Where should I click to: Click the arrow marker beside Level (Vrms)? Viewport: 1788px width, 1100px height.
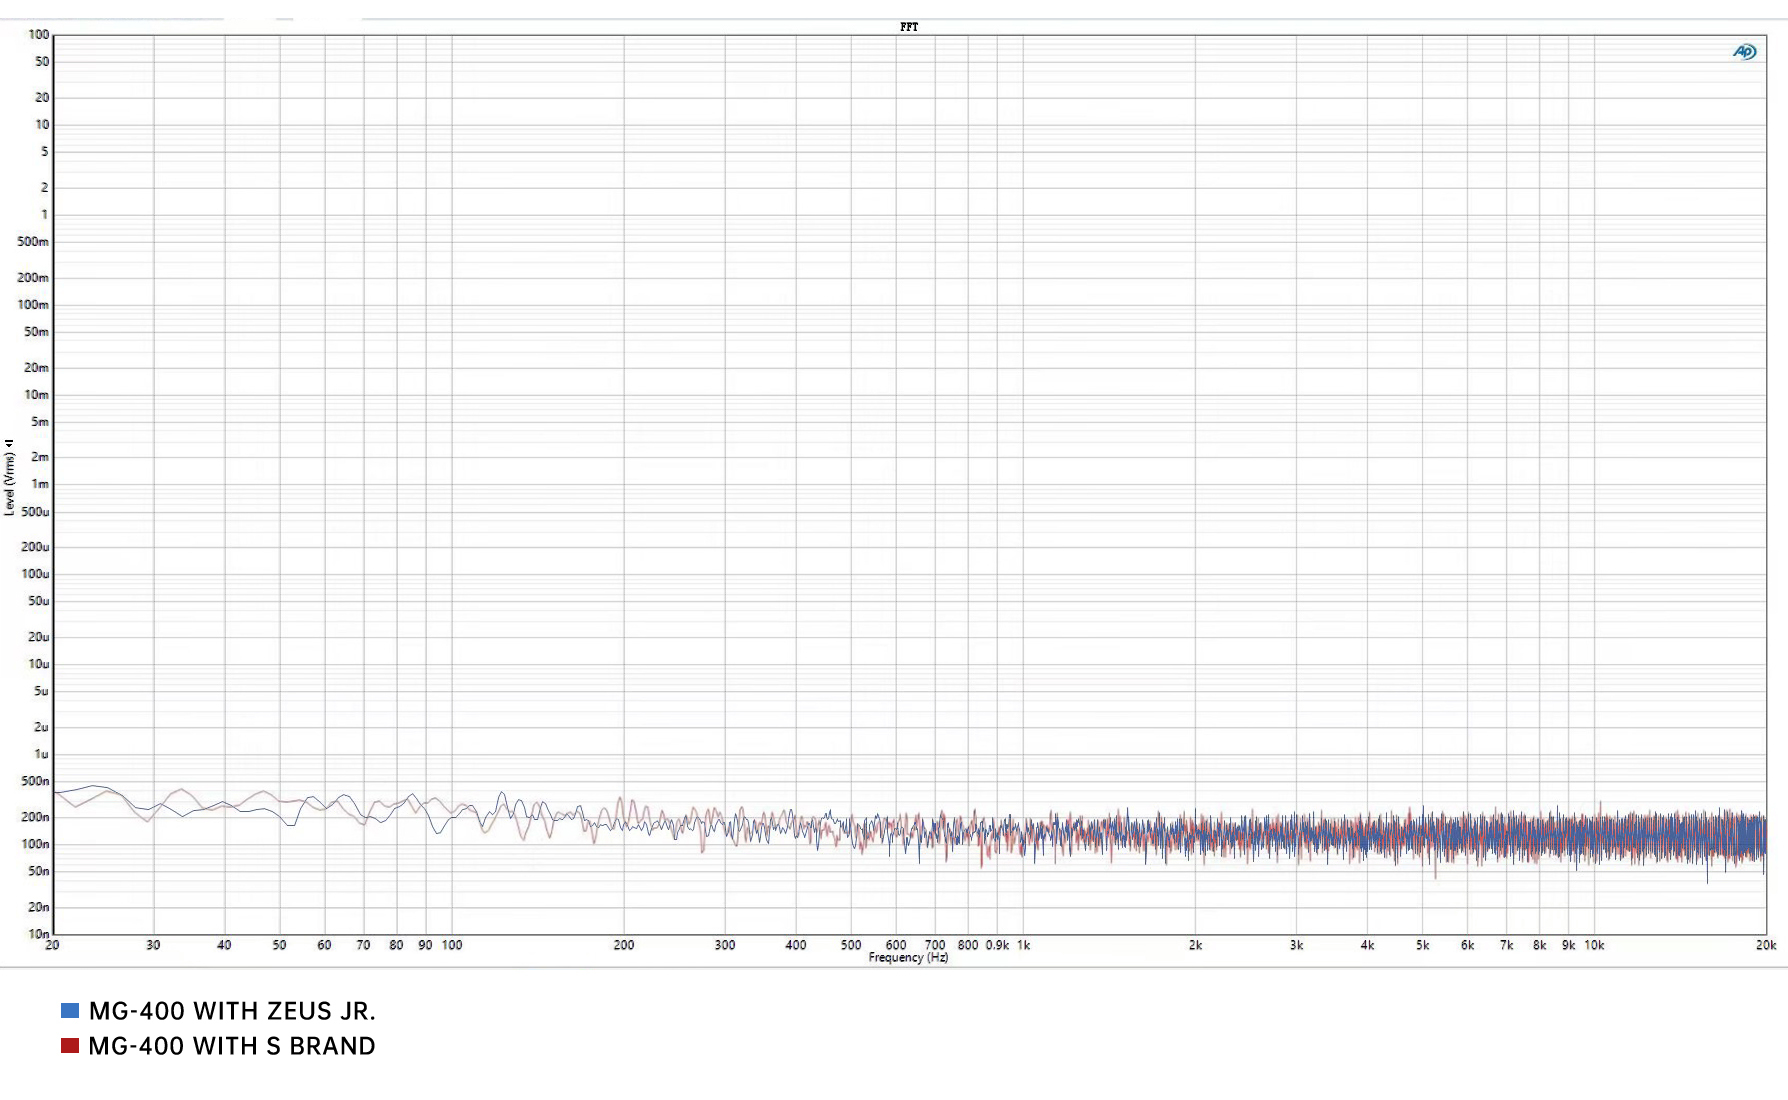click(x=9, y=443)
